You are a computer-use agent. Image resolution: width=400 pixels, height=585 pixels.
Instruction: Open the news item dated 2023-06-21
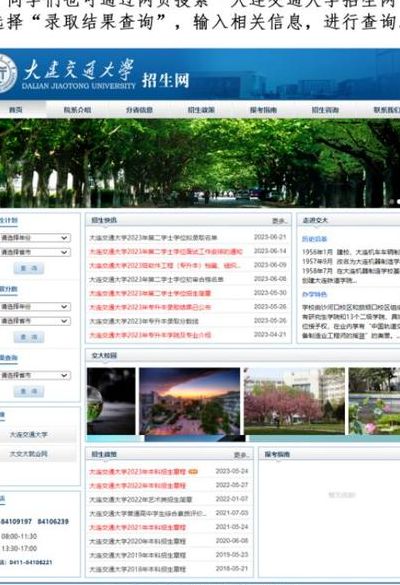153,238
